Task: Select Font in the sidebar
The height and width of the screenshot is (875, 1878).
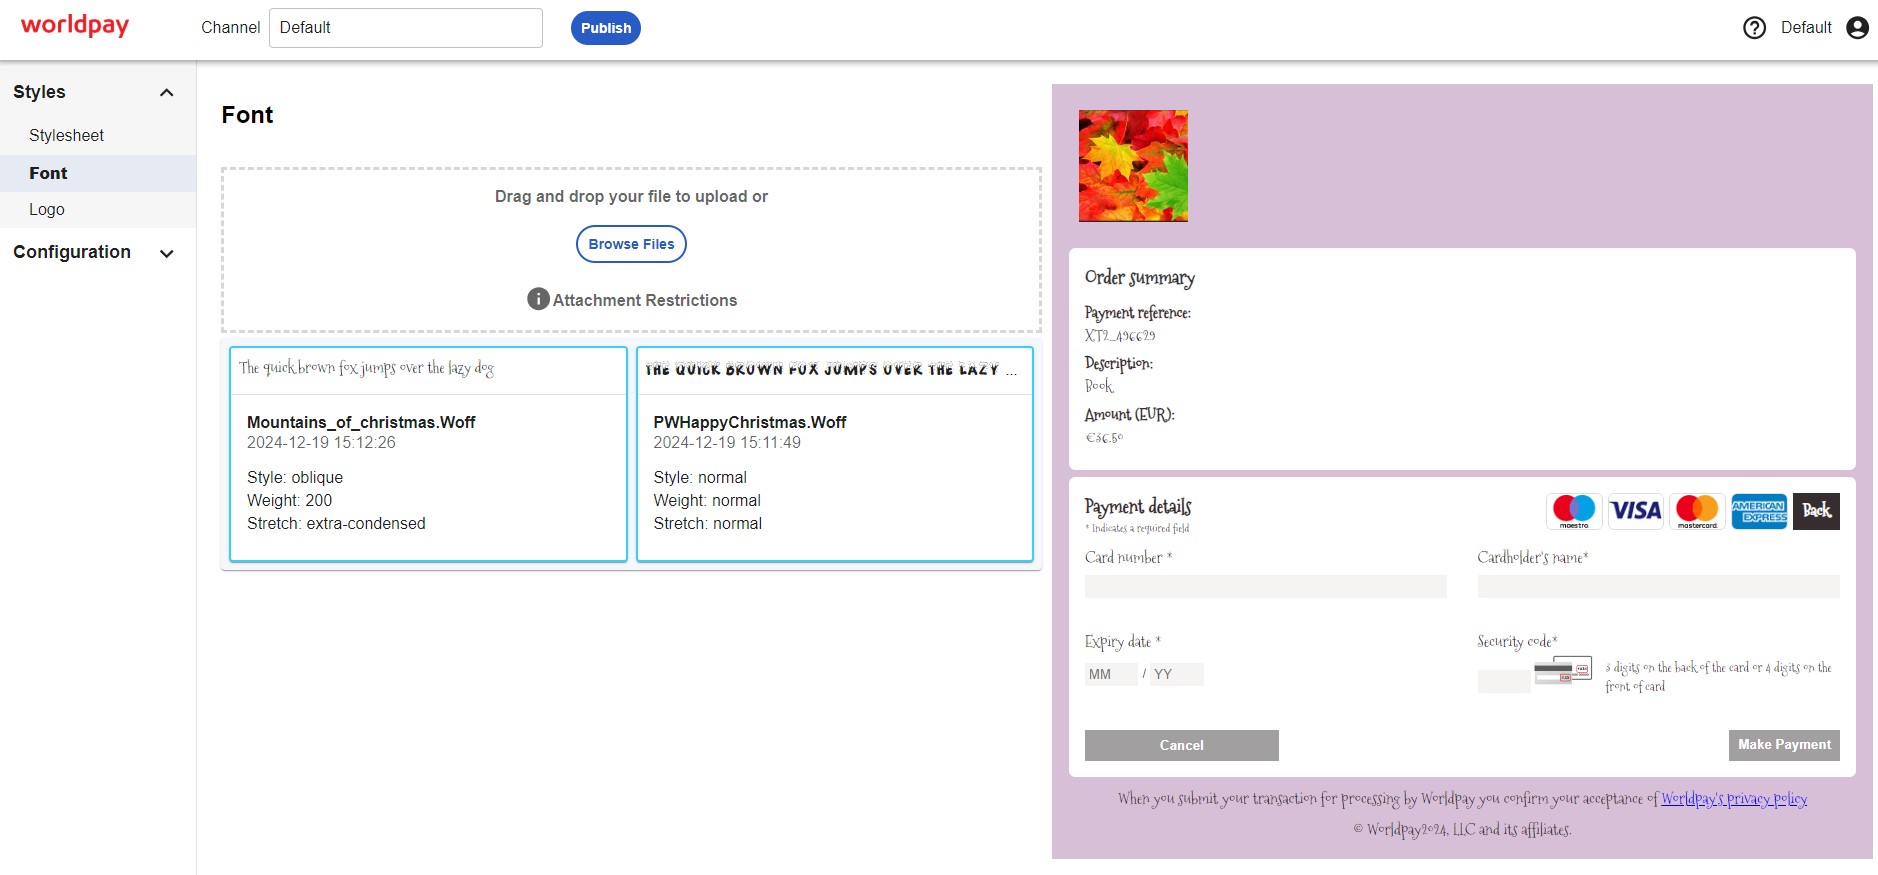Action: (48, 173)
